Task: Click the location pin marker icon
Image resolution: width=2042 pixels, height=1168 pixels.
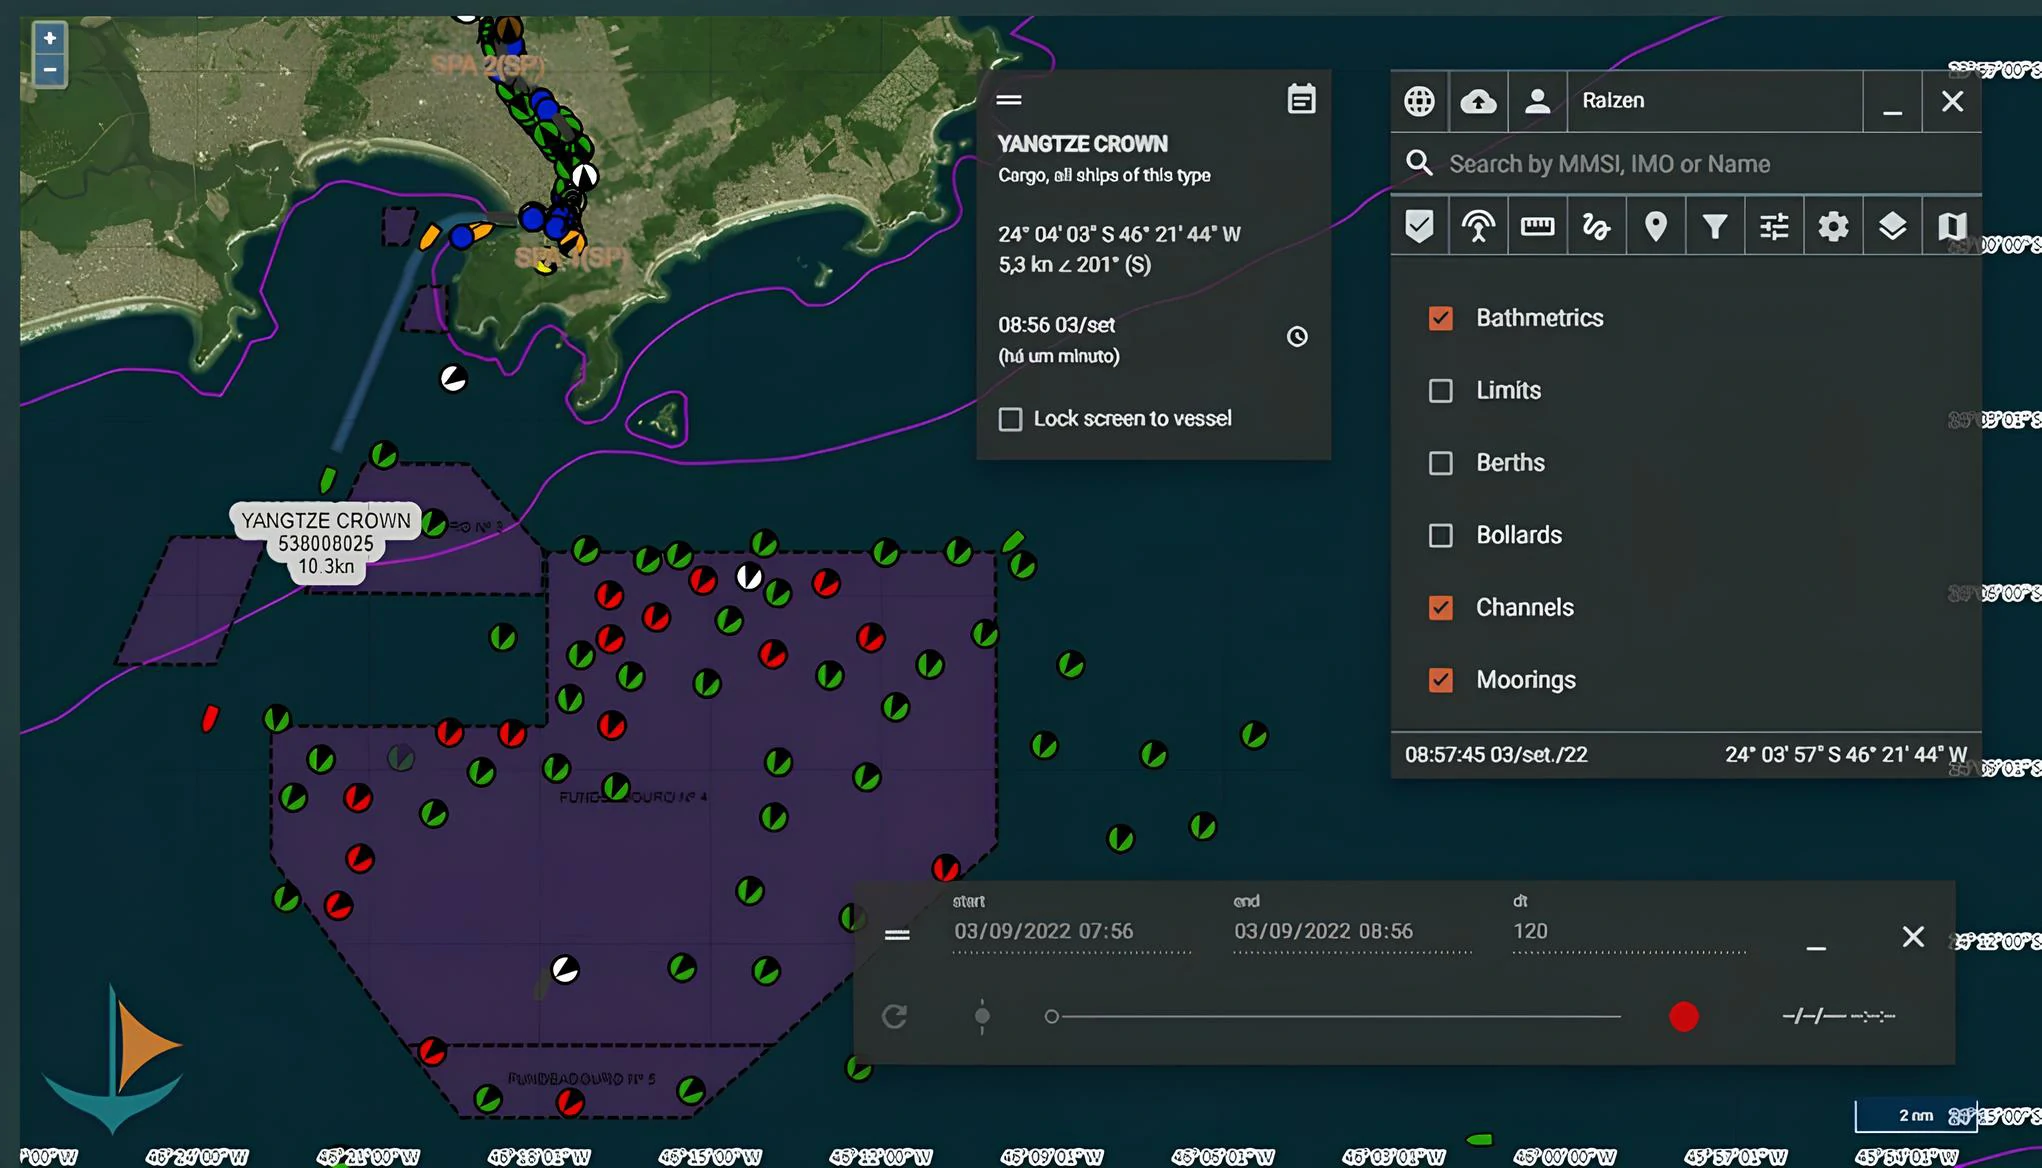Action: click(x=1655, y=227)
